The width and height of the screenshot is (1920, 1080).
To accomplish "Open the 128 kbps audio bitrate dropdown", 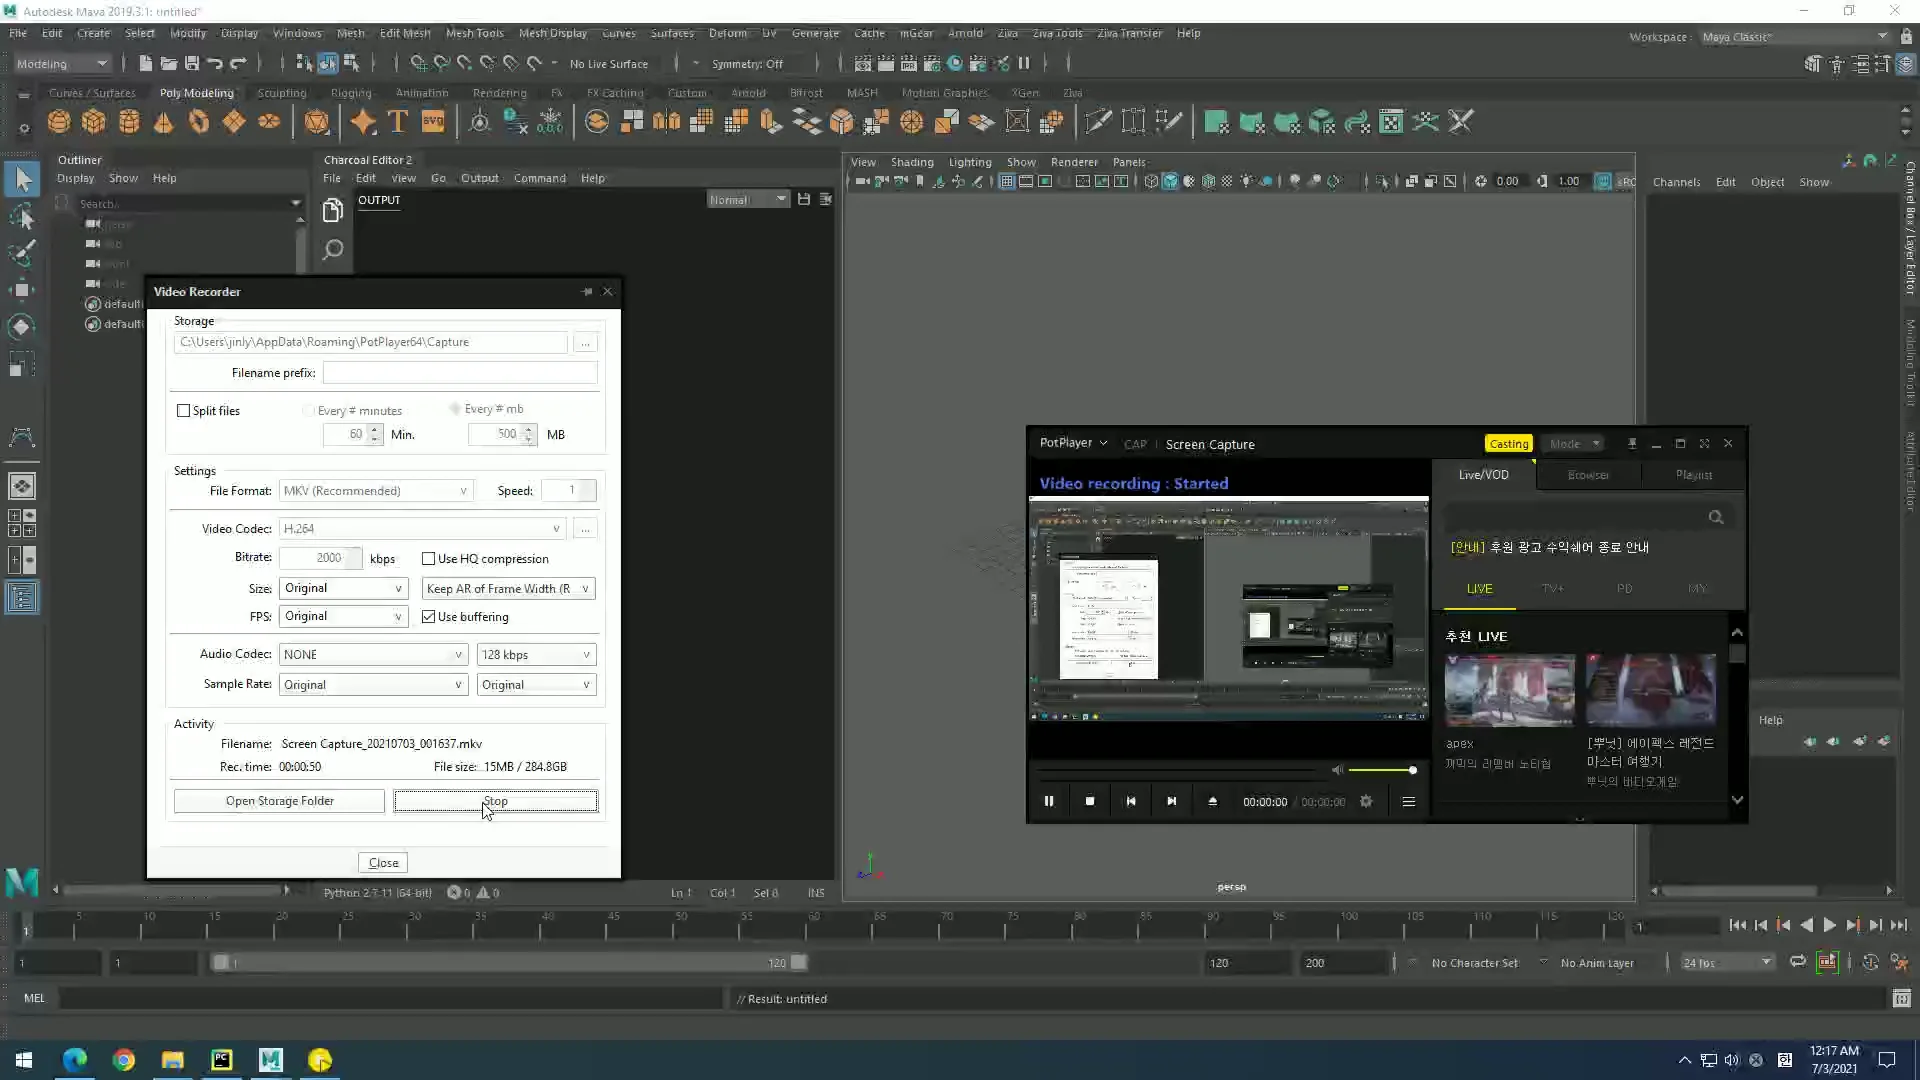I will [x=536, y=655].
